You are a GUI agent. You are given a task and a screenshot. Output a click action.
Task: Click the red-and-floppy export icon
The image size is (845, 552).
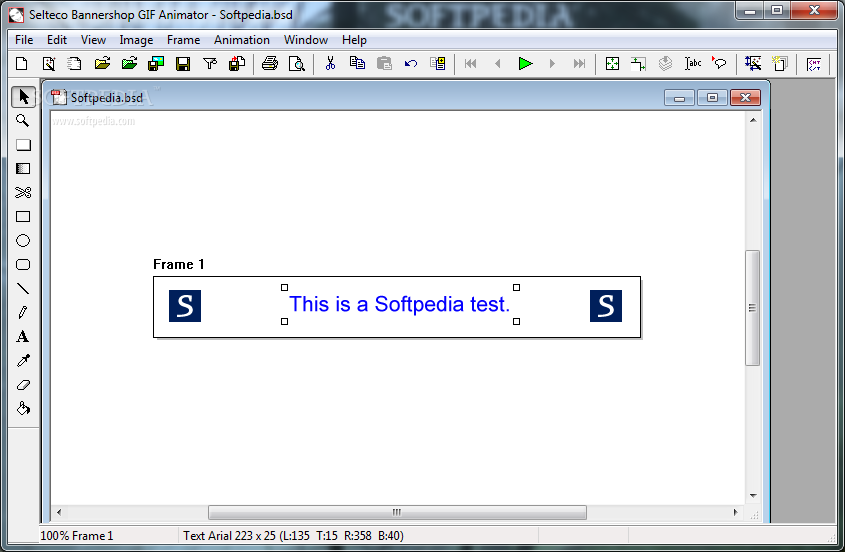(237, 64)
